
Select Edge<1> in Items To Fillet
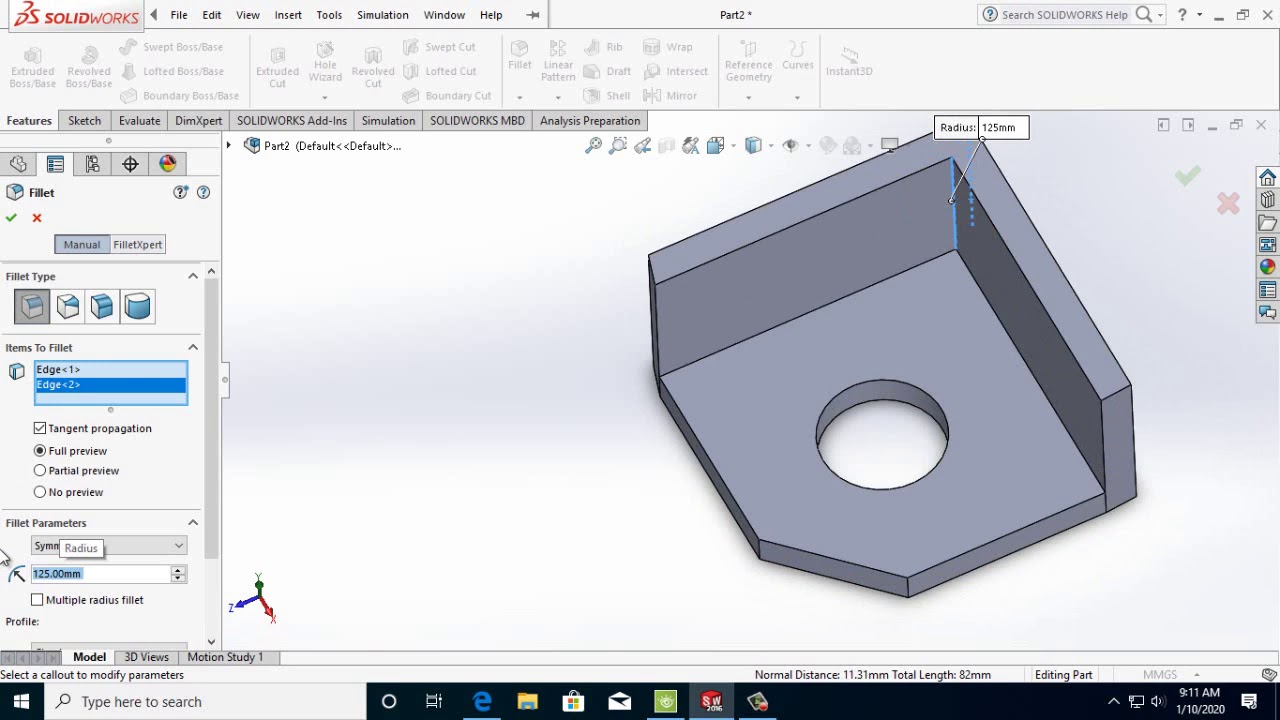110,370
